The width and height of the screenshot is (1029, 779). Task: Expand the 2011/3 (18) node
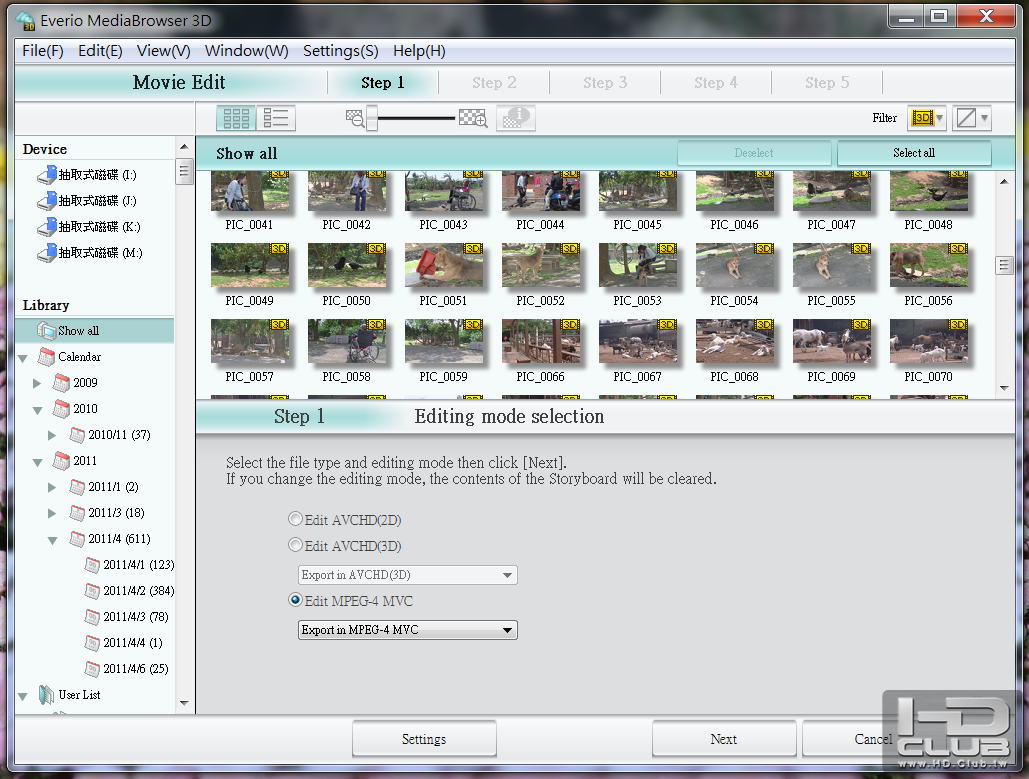pyautogui.click(x=52, y=513)
